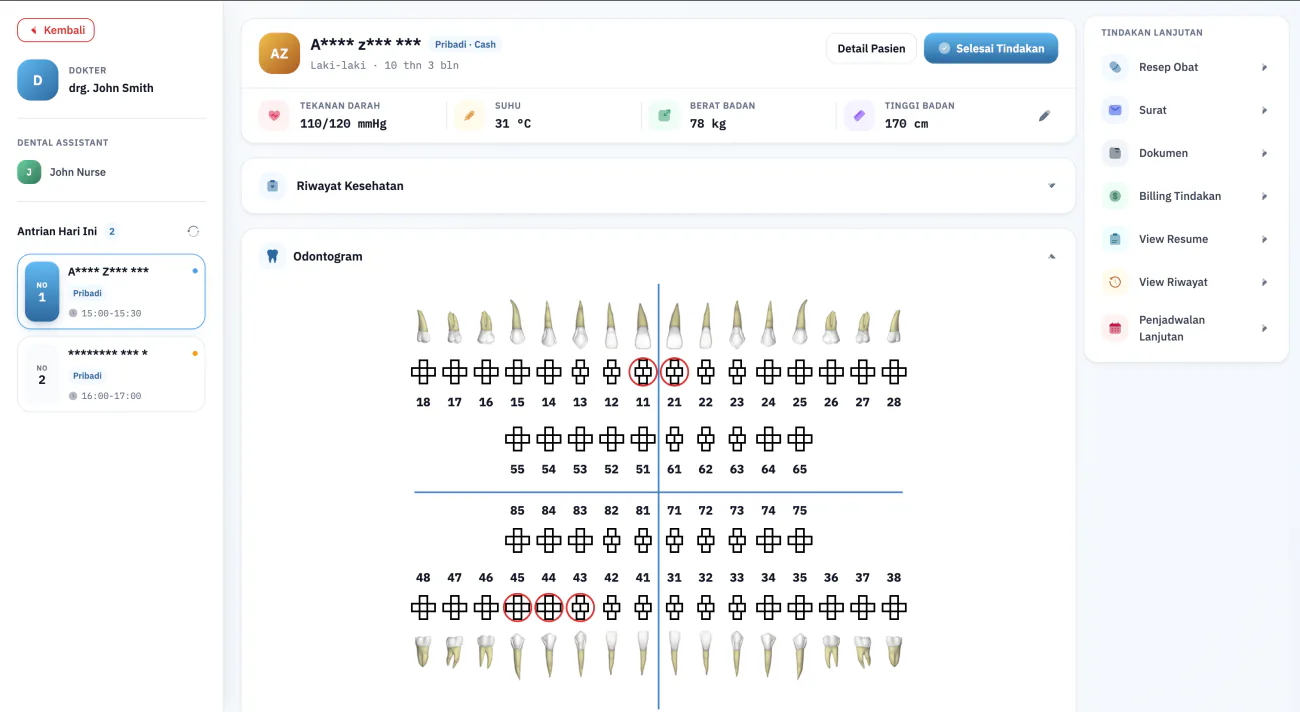The image size is (1300, 712).
Task: Click the D doctor avatar
Action: click(x=38, y=80)
